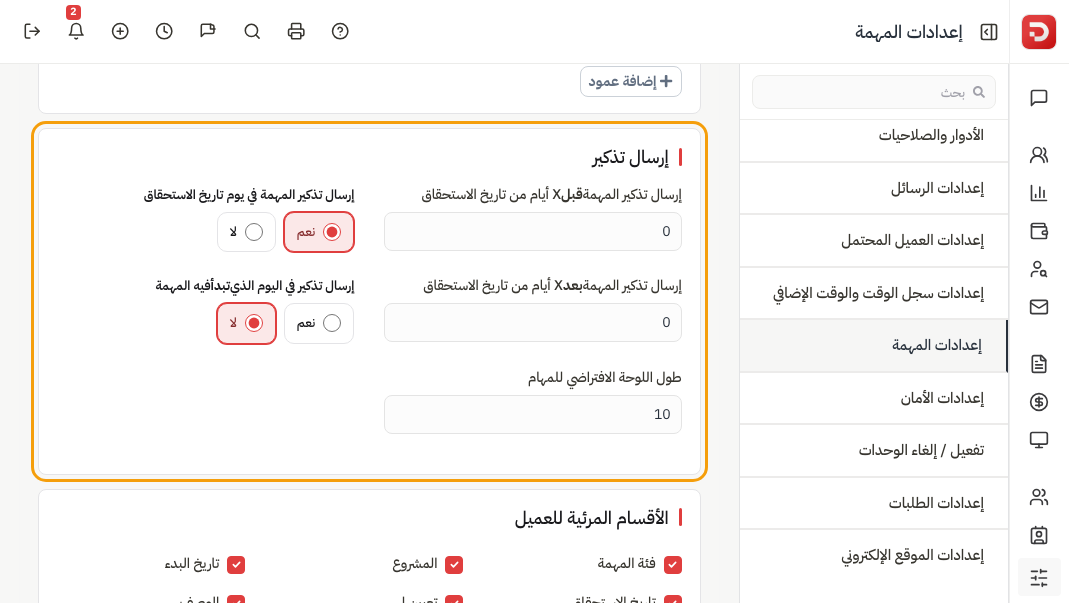Click the top bar search magnifier icon
This screenshot has width=1069, height=603.
[252, 31]
